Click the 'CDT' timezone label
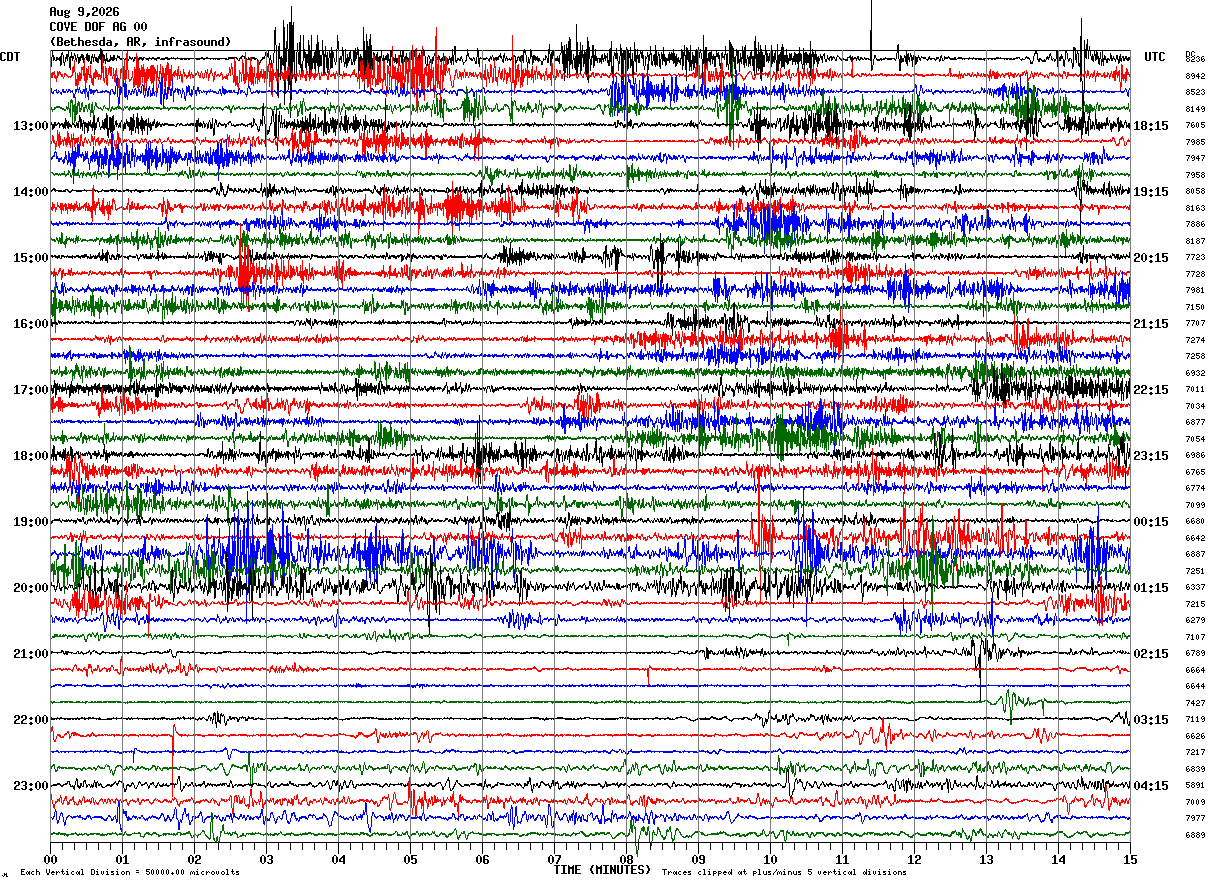This screenshot has height=886, width=1210. tap(10, 57)
